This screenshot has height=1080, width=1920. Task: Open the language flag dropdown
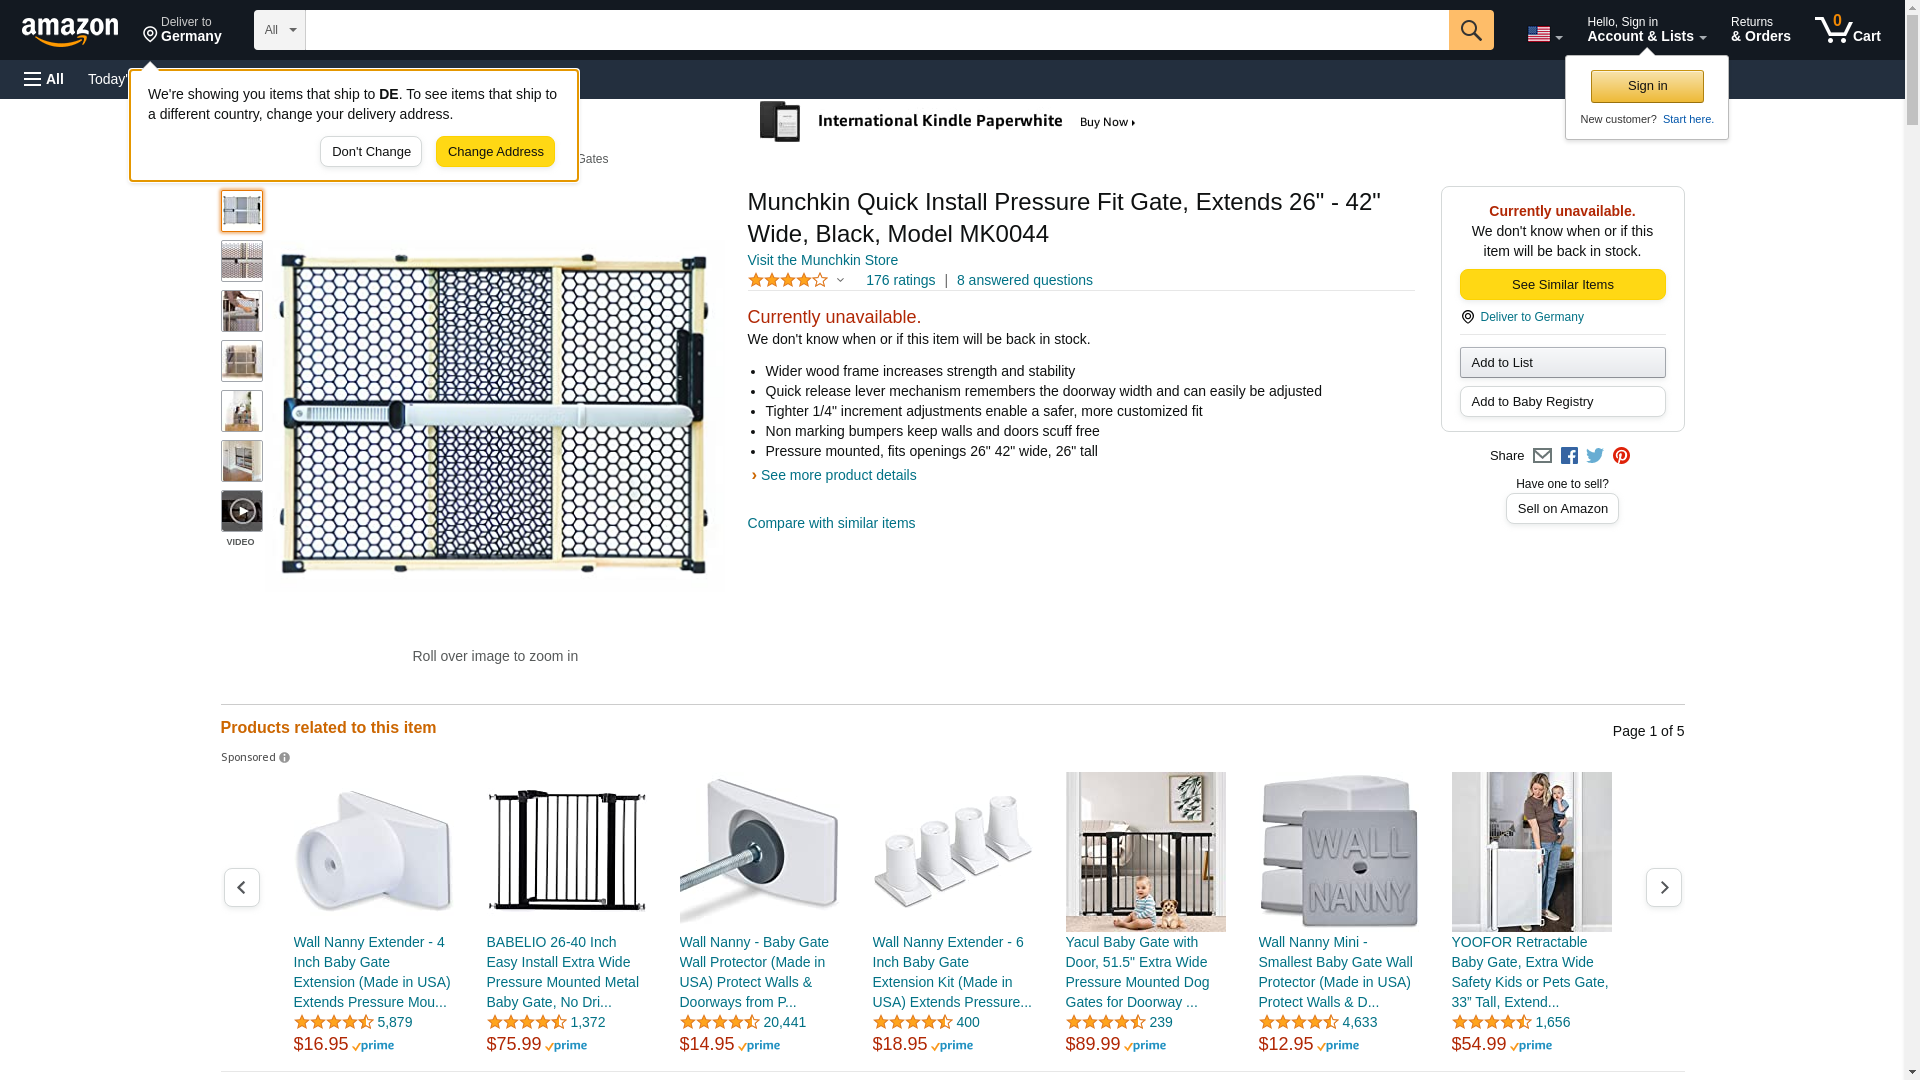[x=1544, y=34]
